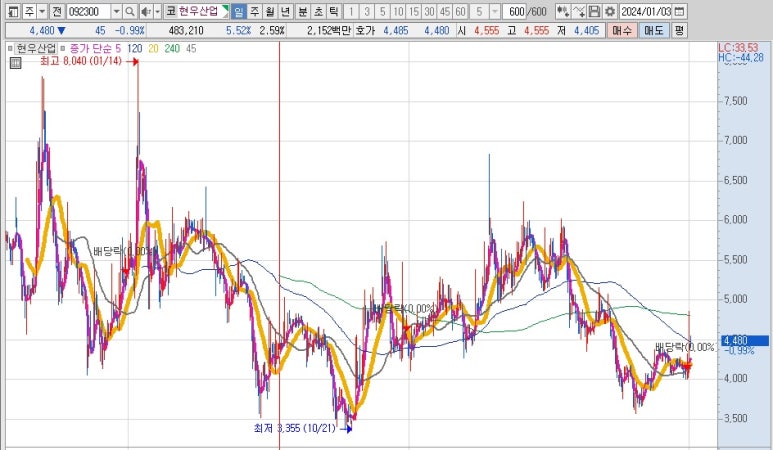The width and height of the screenshot is (773, 450).
Task: Switch to 주 weekly chart period
Action: (254, 11)
